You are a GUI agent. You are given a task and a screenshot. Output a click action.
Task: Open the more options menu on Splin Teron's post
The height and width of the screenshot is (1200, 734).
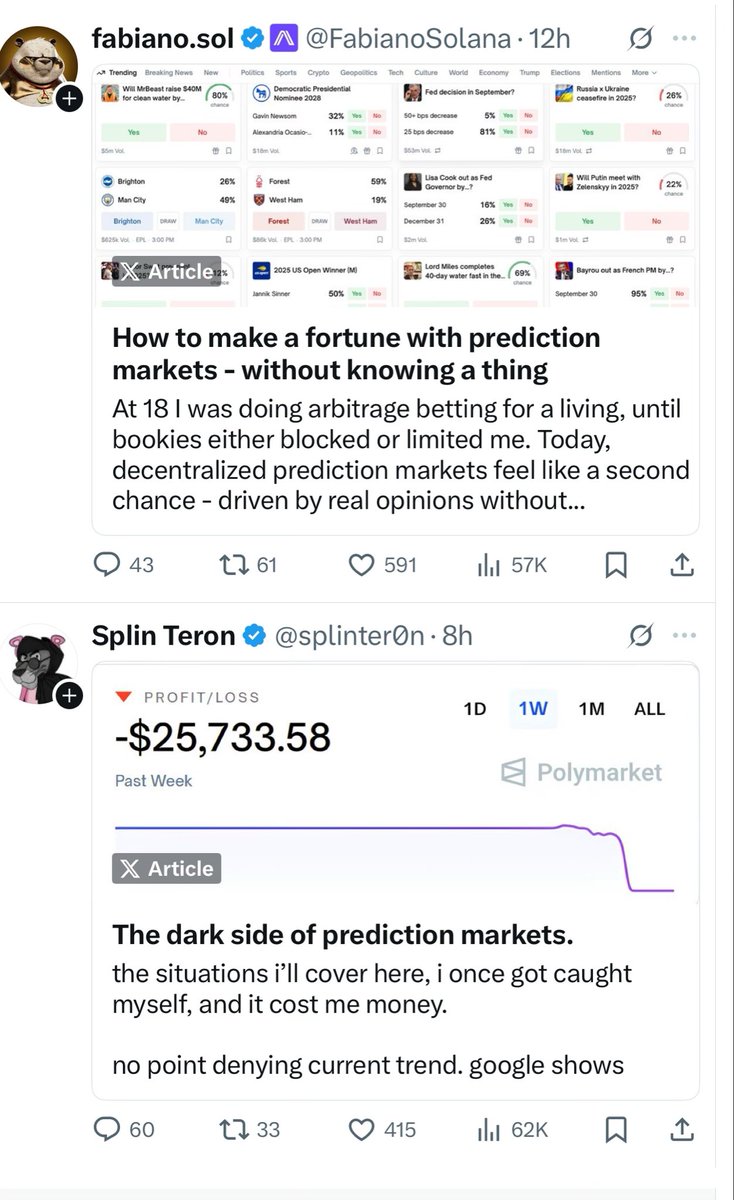click(x=685, y=634)
